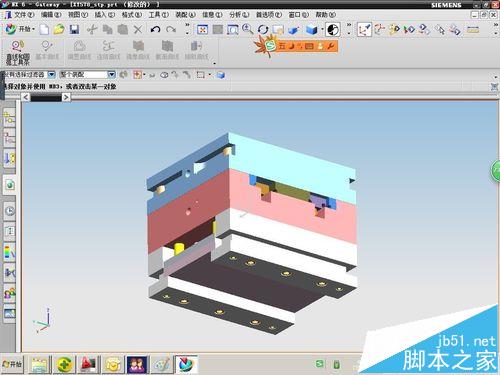
Task: Click the Pan view icon
Action: coord(278,29)
